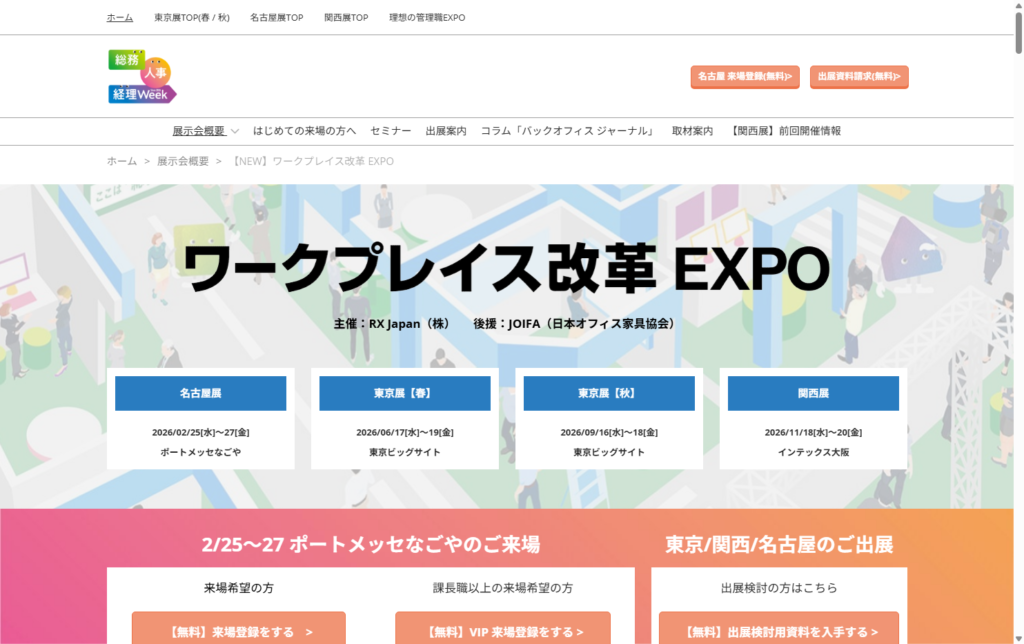
Task: Select the blue 東京展【春】 card
Action: point(404,393)
